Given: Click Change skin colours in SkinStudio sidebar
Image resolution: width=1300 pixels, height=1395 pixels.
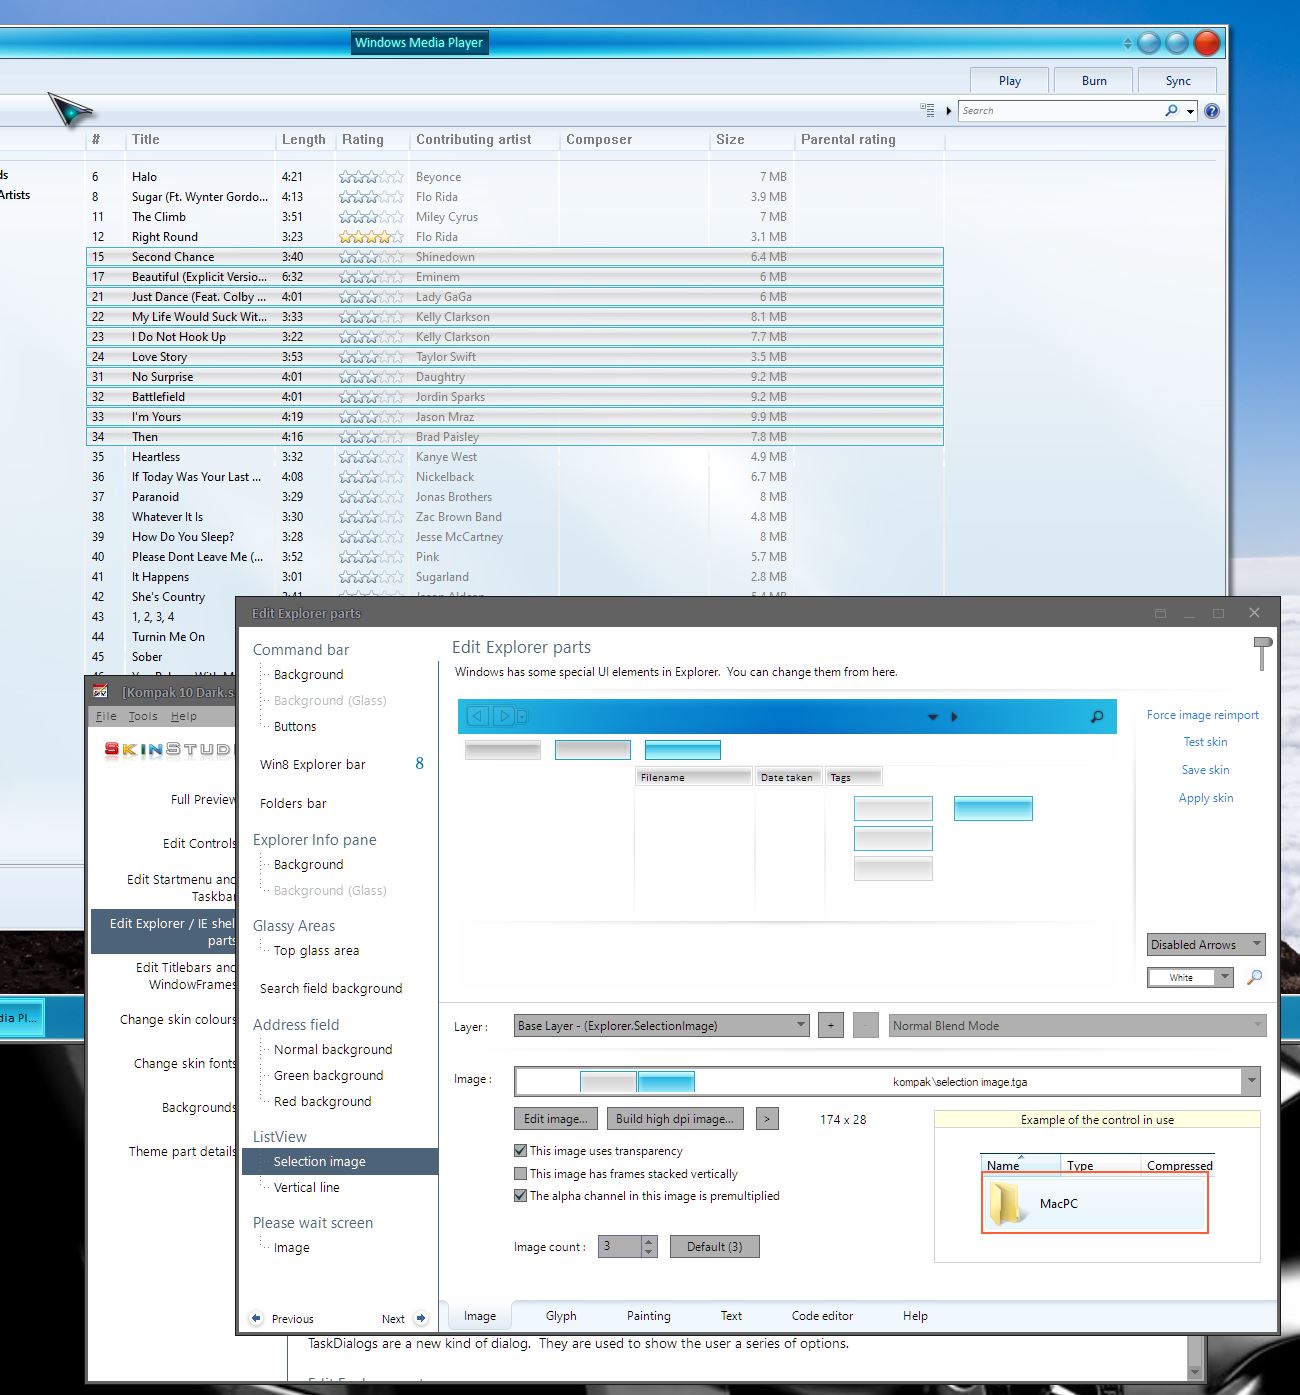Looking at the screenshot, I should 178,1019.
